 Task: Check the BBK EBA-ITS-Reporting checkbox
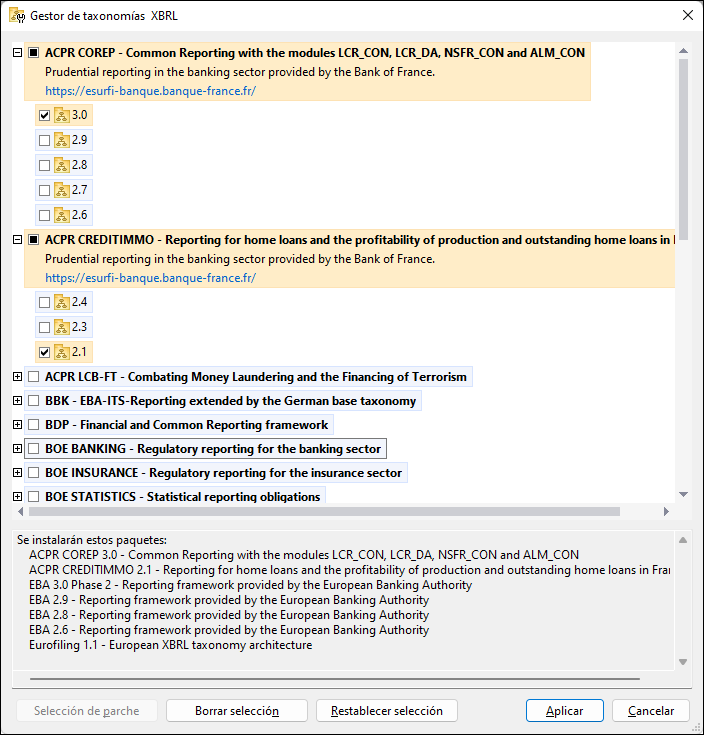pos(34,401)
